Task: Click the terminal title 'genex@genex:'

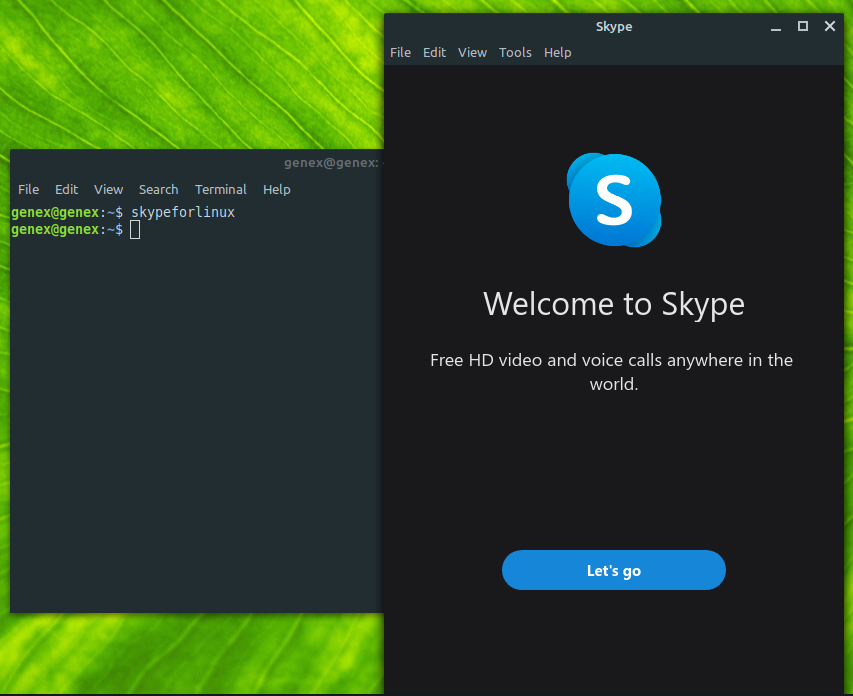Action: pos(331,163)
